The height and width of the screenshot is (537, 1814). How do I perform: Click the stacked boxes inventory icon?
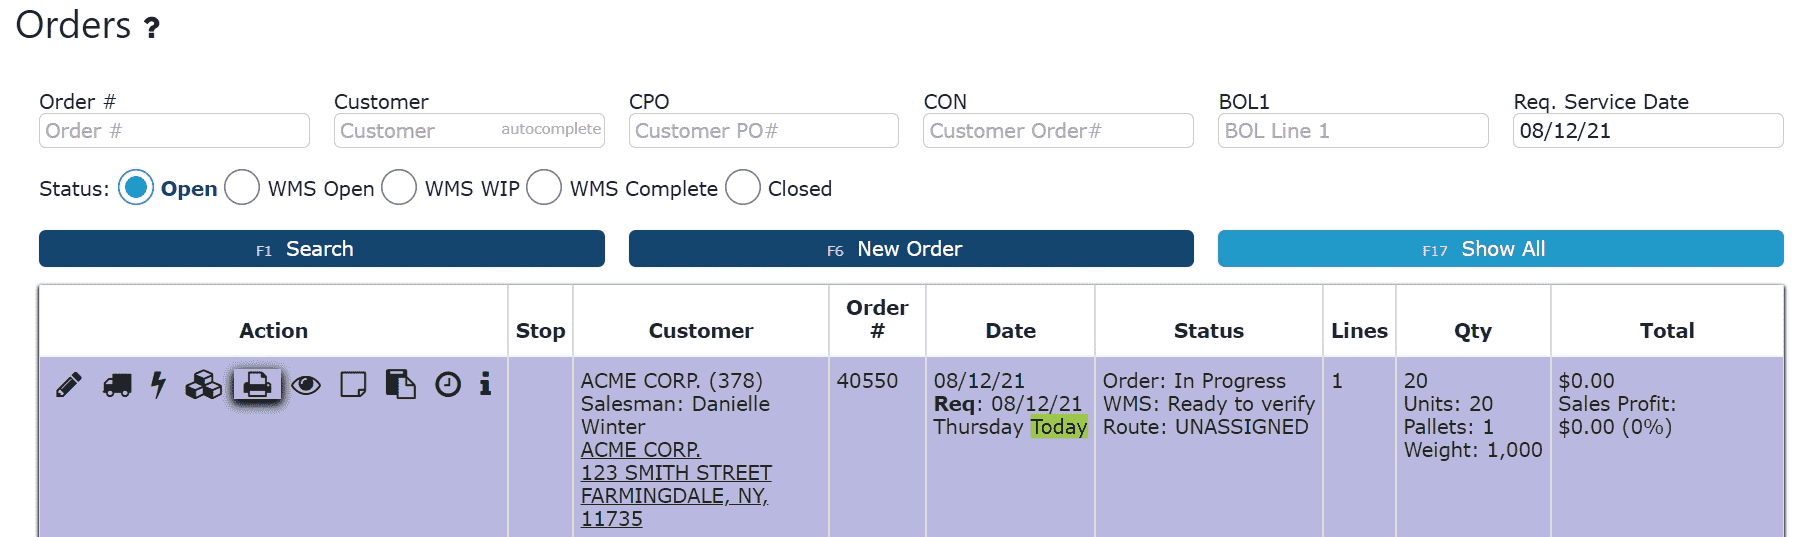pyautogui.click(x=204, y=385)
